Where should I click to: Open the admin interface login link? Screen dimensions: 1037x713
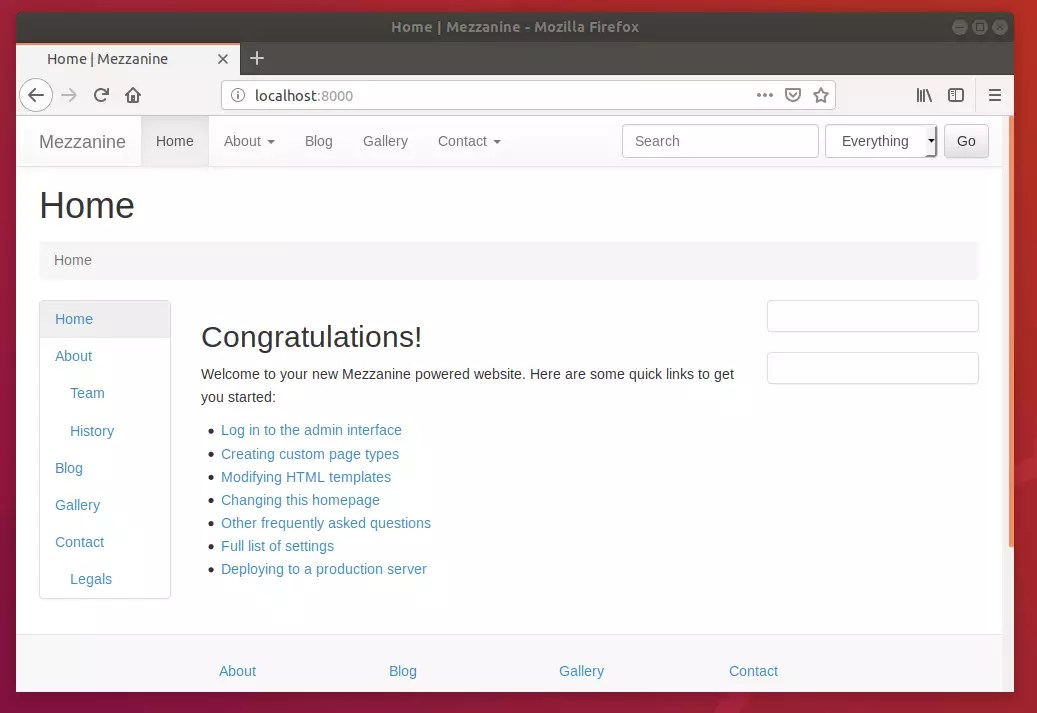click(311, 430)
